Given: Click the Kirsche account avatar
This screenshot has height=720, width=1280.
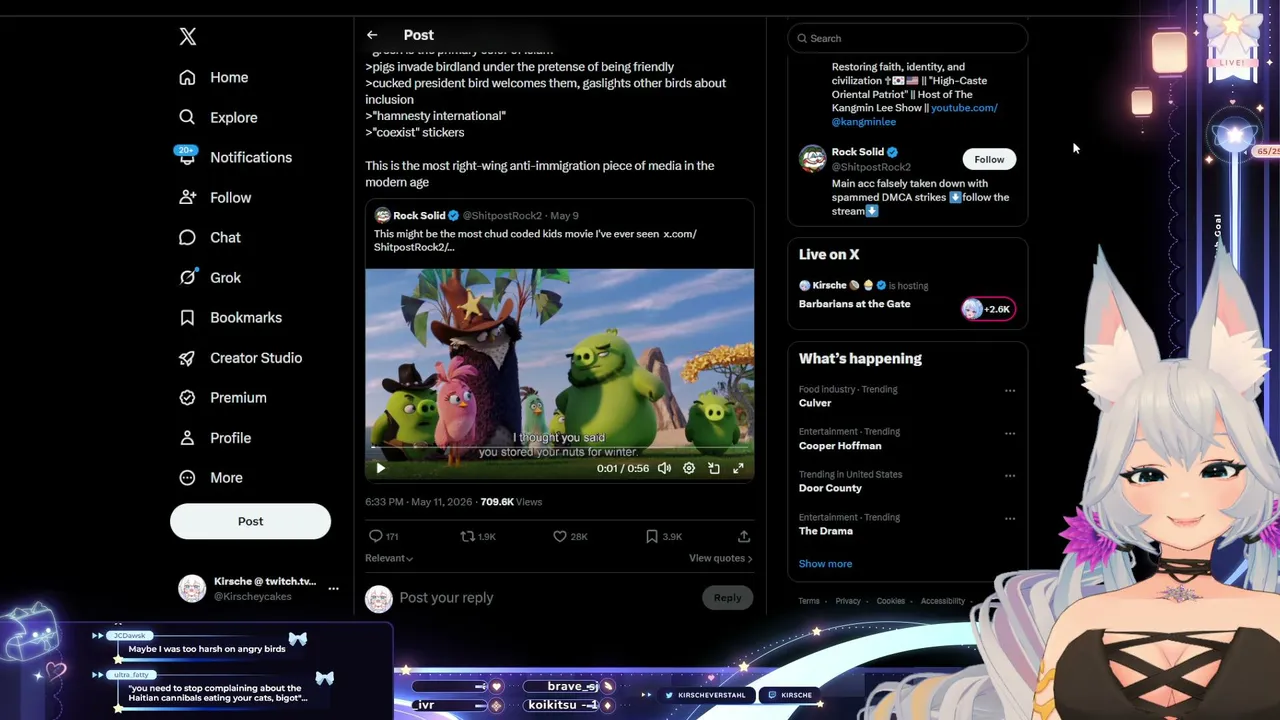Looking at the screenshot, I should [192, 588].
